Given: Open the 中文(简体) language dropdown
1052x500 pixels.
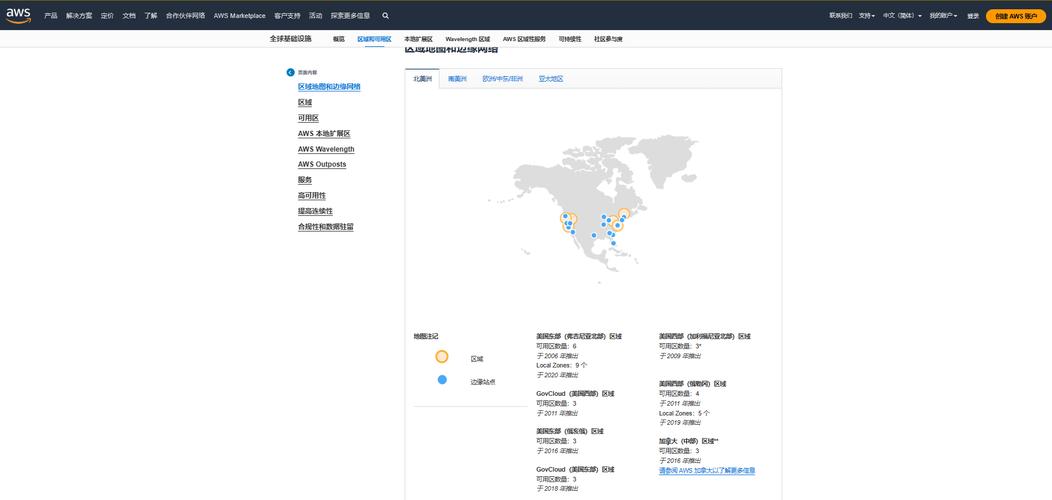Looking at the screenshot, I should coord(902,15).
